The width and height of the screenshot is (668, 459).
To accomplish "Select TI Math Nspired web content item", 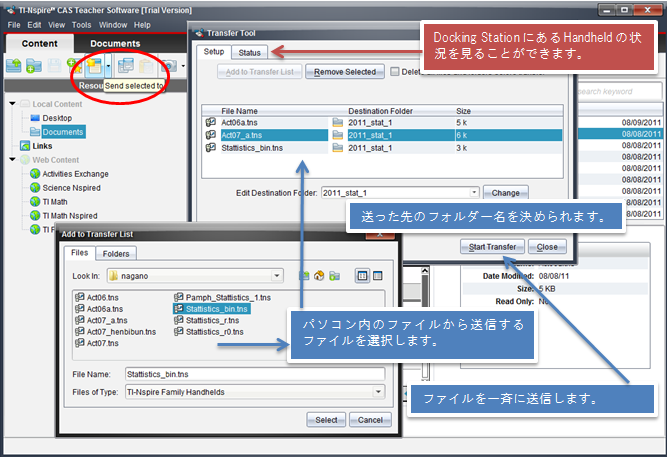I will coord(70,216).
